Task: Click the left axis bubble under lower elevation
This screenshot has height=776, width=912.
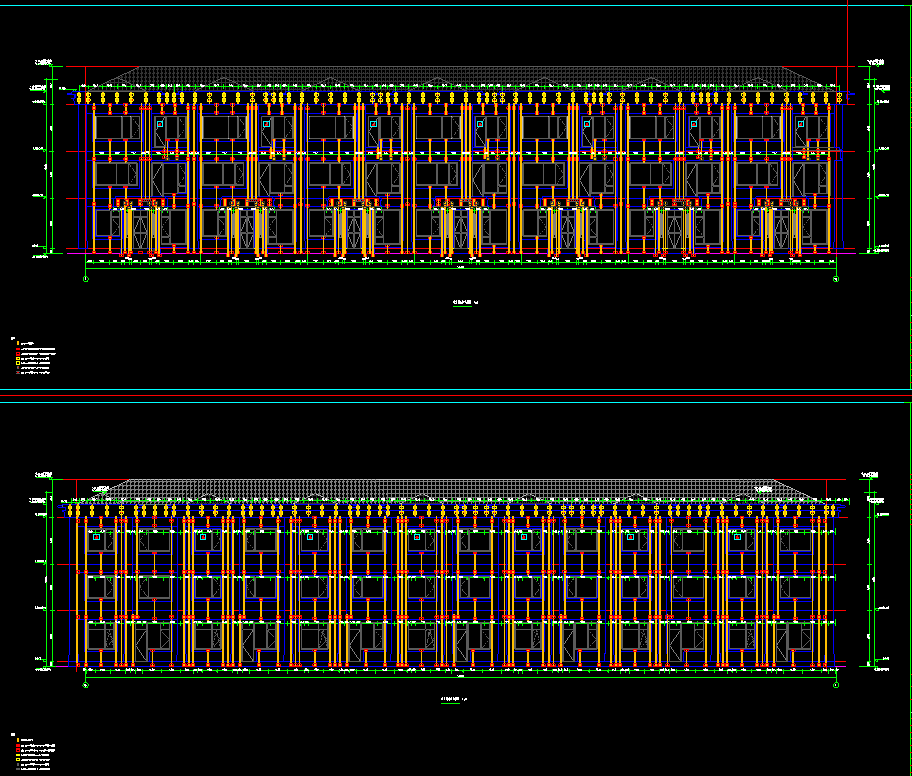Action: pyautogui.click(x=86, y=685)
